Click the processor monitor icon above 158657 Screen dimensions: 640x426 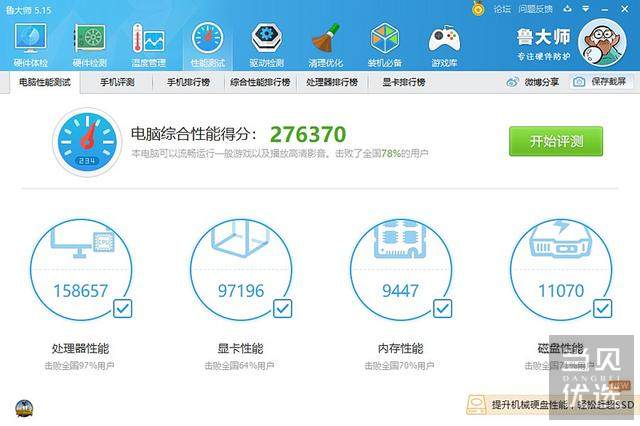[82, 242]
